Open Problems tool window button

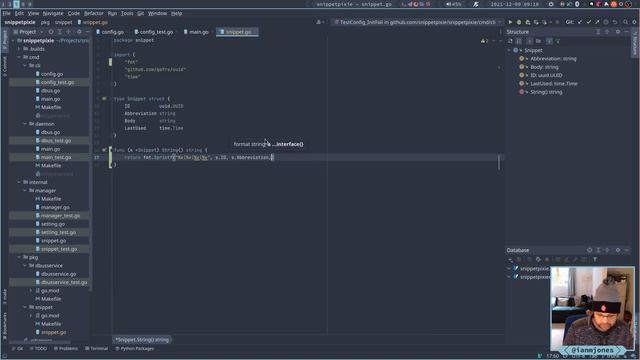click(x=66, y=349)
